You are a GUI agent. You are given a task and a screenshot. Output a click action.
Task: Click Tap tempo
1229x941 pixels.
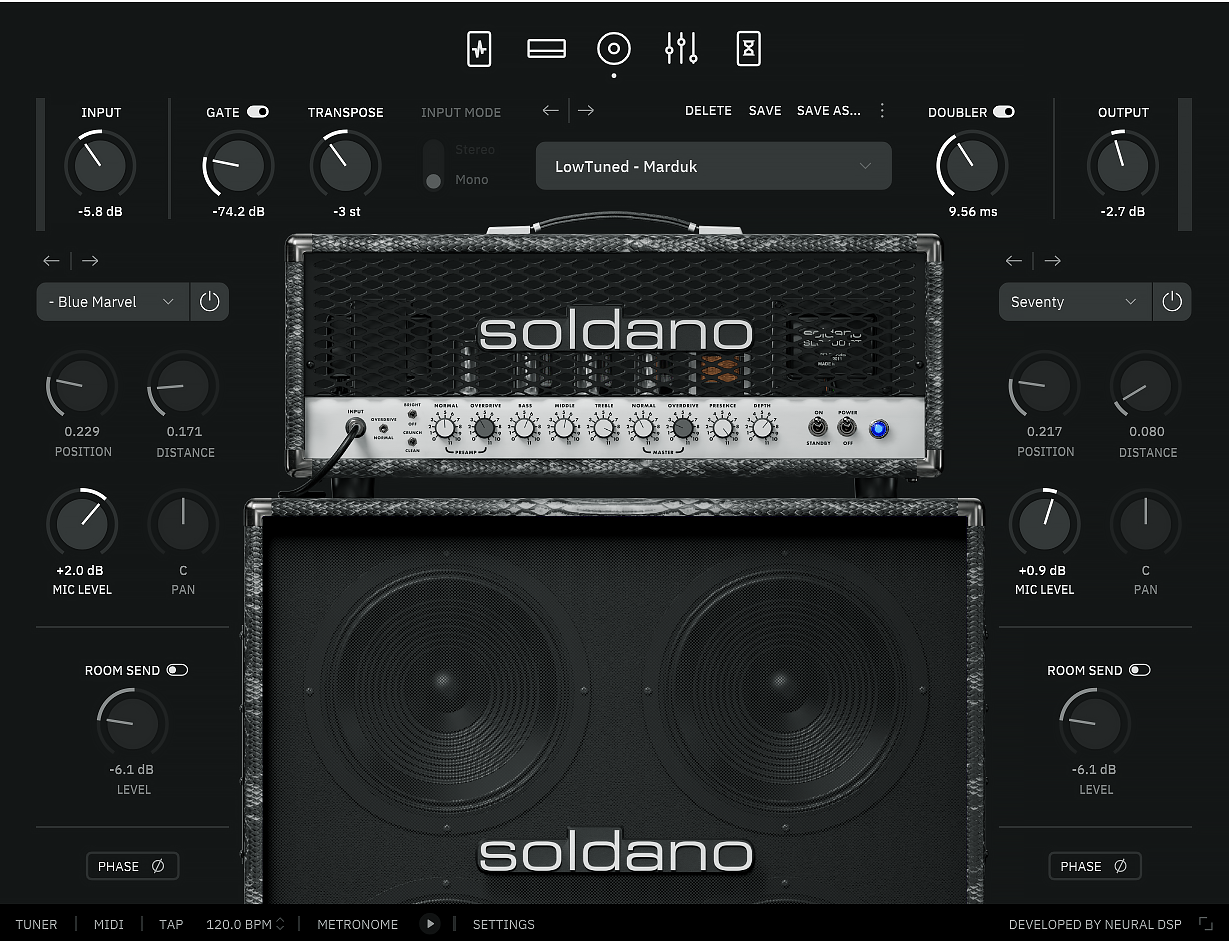[171, 924]
